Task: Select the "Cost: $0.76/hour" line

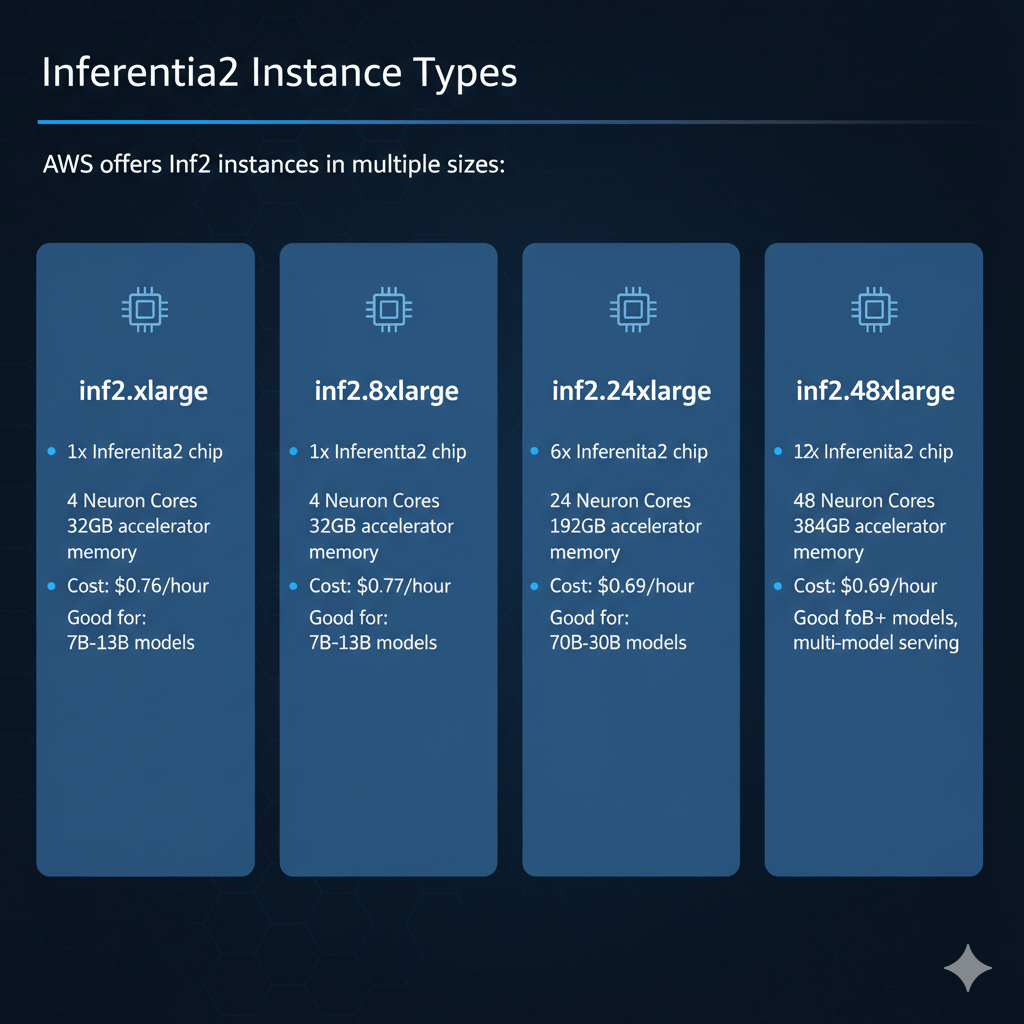Action: (x=138, y=586)
